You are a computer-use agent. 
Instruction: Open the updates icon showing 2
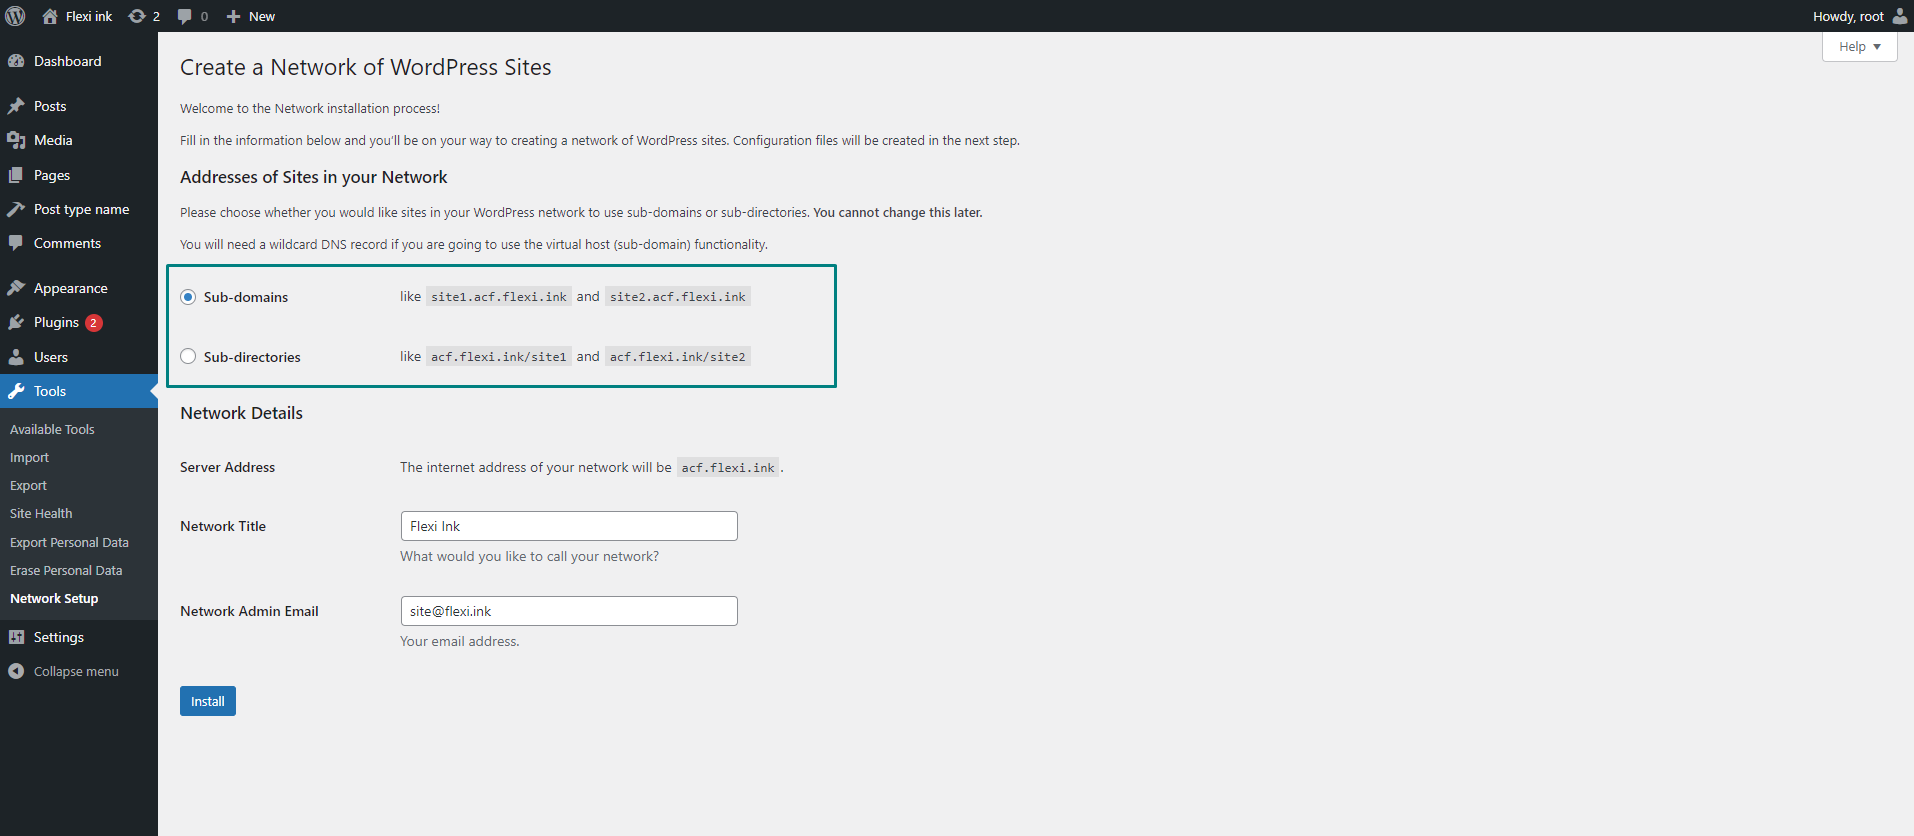coord(137,16)
